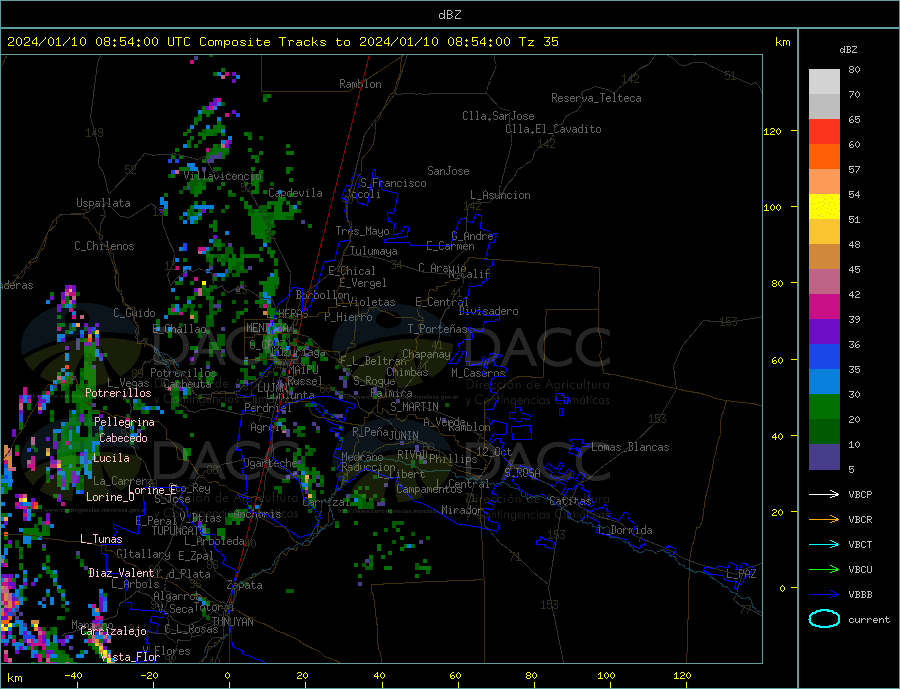Click the 'Uspallata' map label
The width and height of the screenshot is (900, 689).
[x=103, y=203]
